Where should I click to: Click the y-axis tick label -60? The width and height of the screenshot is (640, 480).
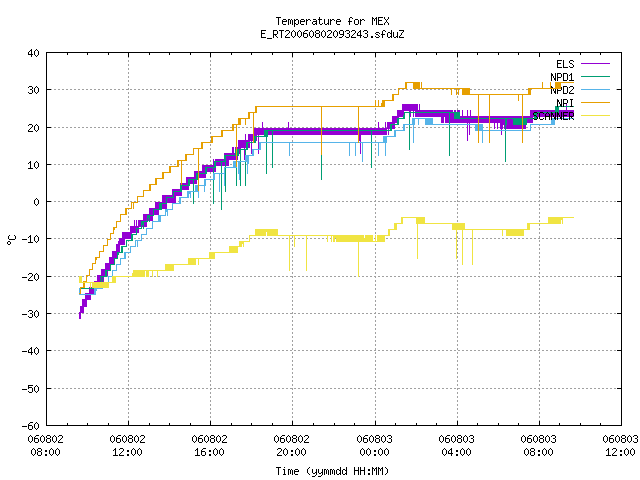point(31,426)
